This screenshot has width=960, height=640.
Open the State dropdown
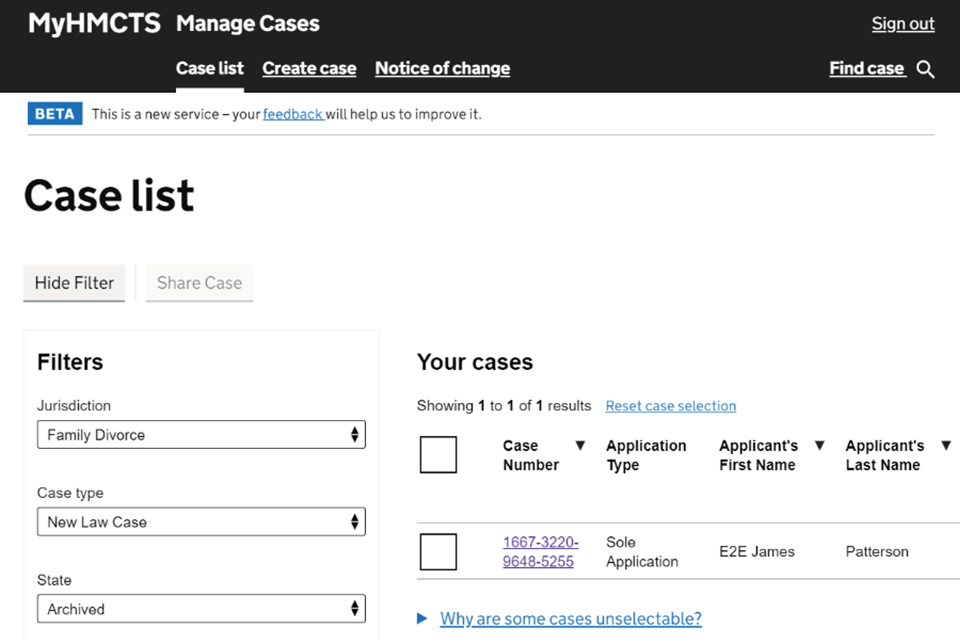point(201,609)
